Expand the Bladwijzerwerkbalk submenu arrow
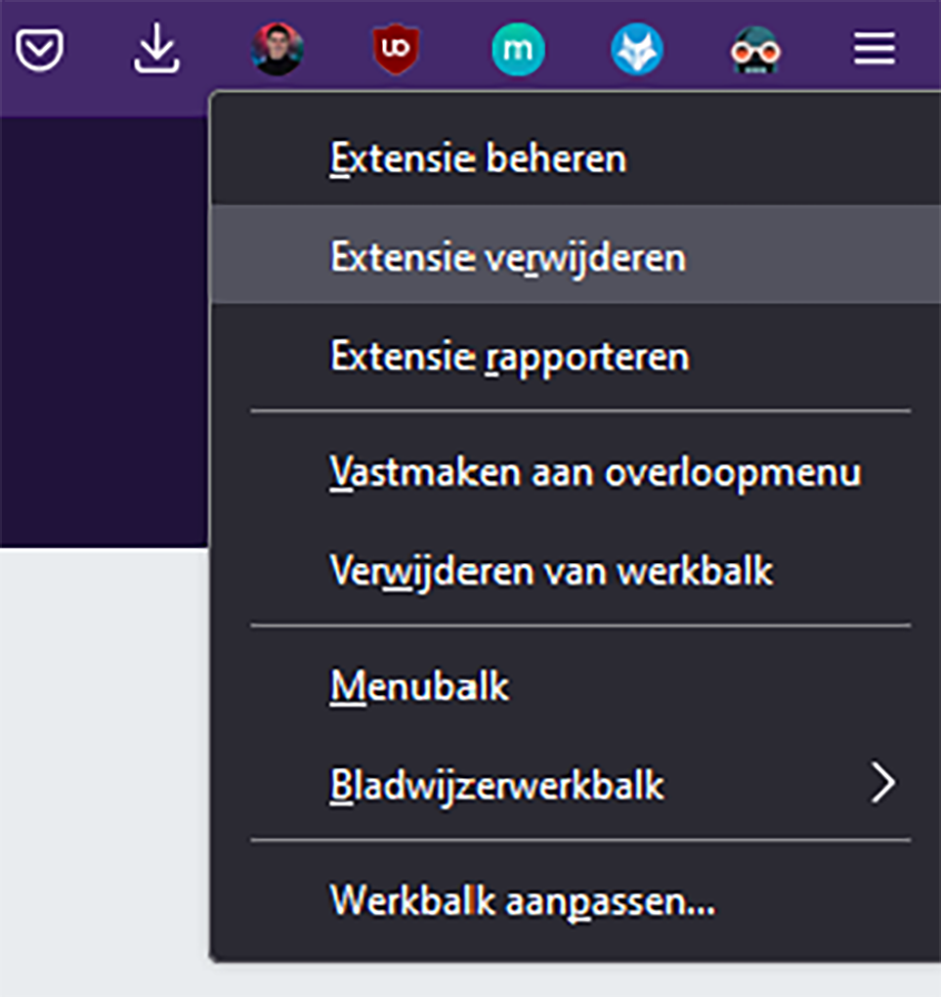 click(883, 783)
